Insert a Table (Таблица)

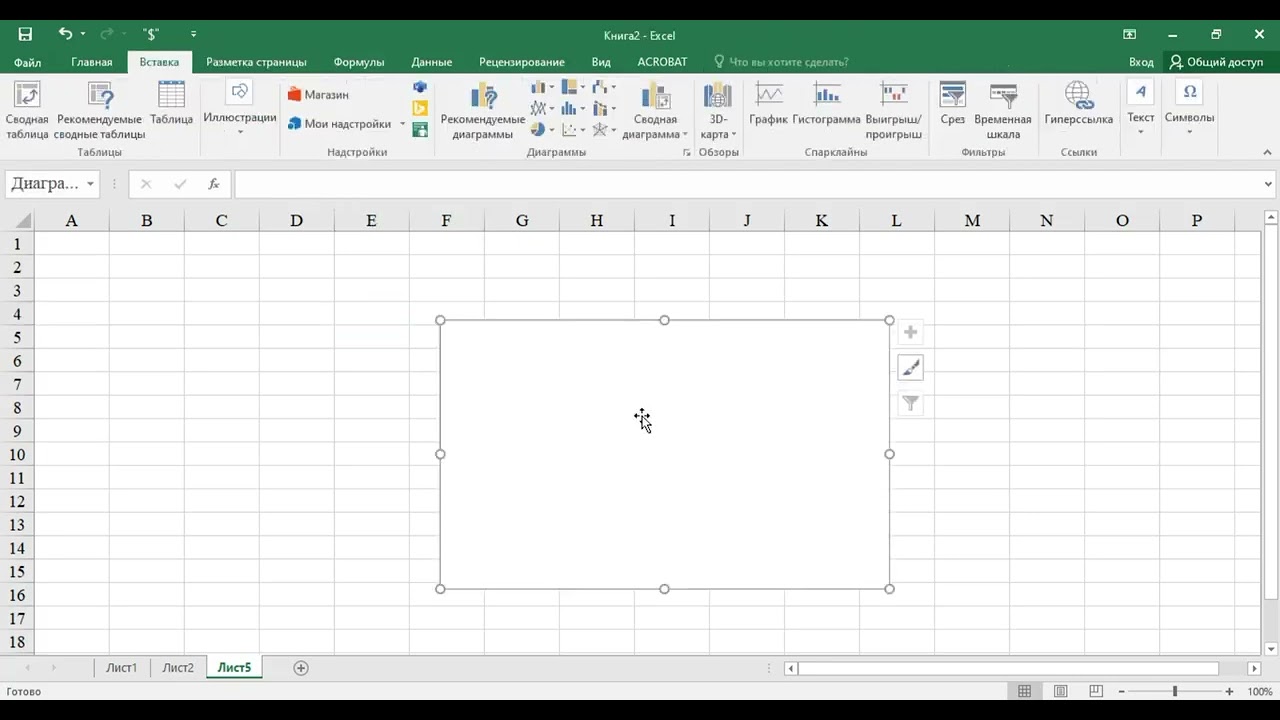point(171,104)
